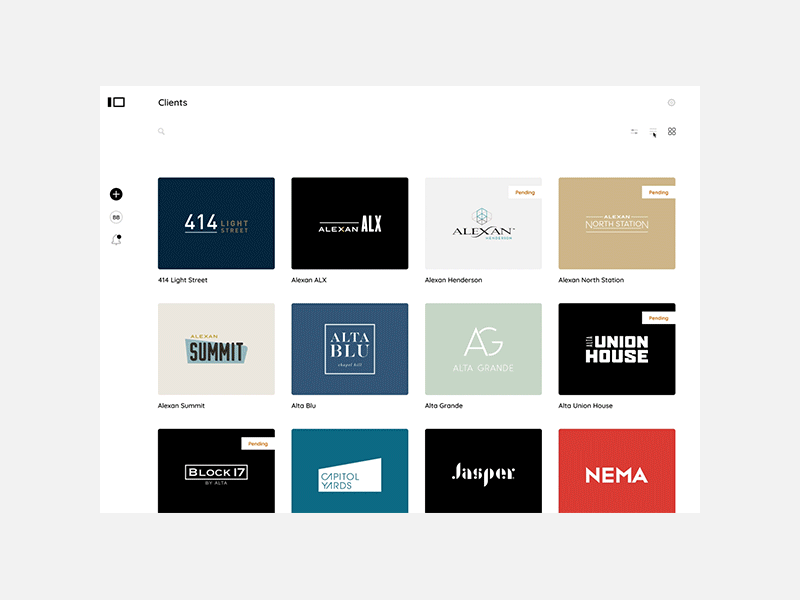This screenshot has height=600, width=800.
Task: Click the red NEMA thumbnail
Action: coord(616,471)
